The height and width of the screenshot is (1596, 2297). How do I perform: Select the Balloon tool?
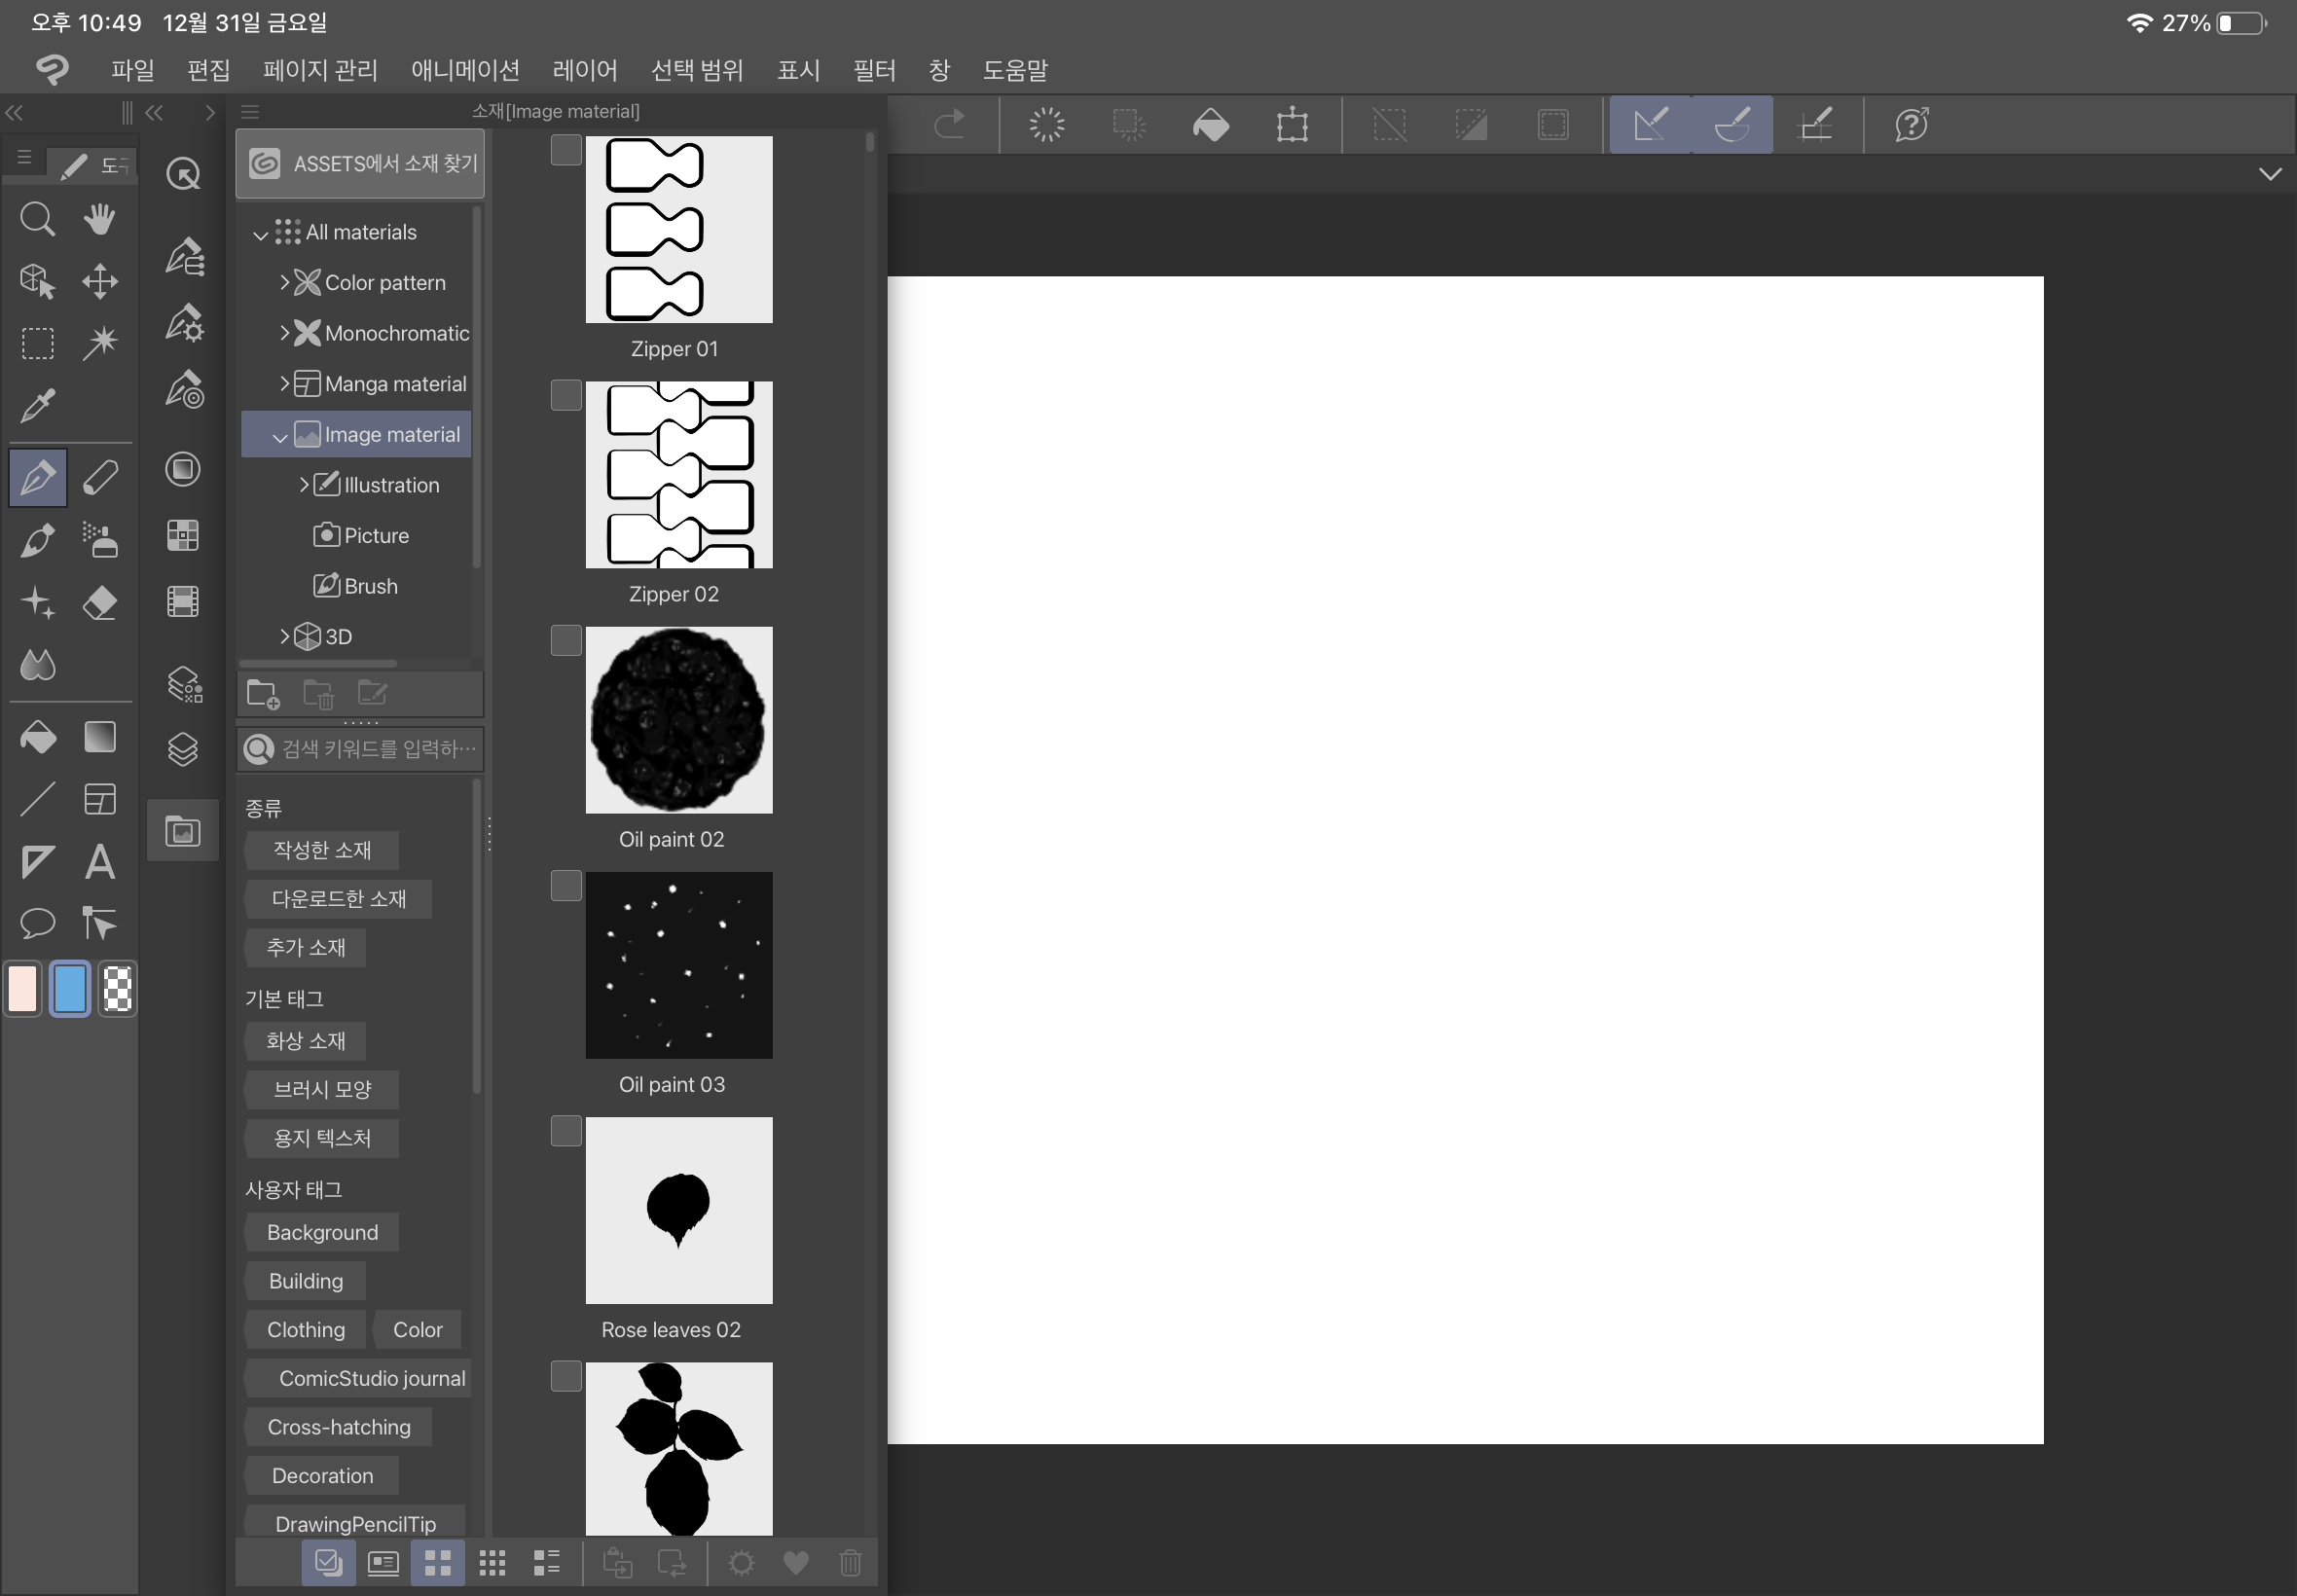[x=37, y=923]
